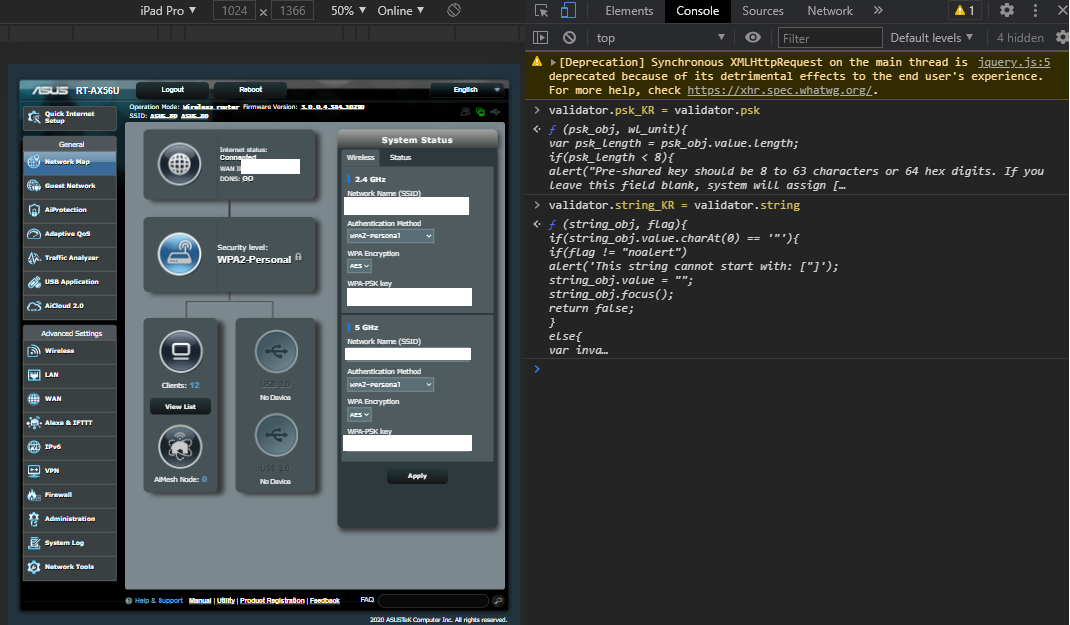Click the FAQ search magnifier icon
This screenshot has height=625, width=1070.
tap(498, 600)
